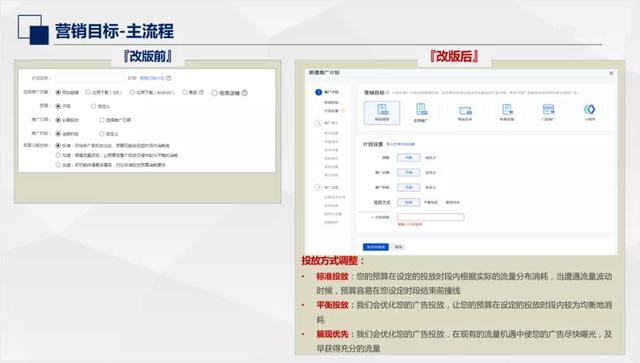Viewport: 640px width, 363px height.
Task: Pick the third marketing goal icon, 商品目录
Action: [465, 113]
